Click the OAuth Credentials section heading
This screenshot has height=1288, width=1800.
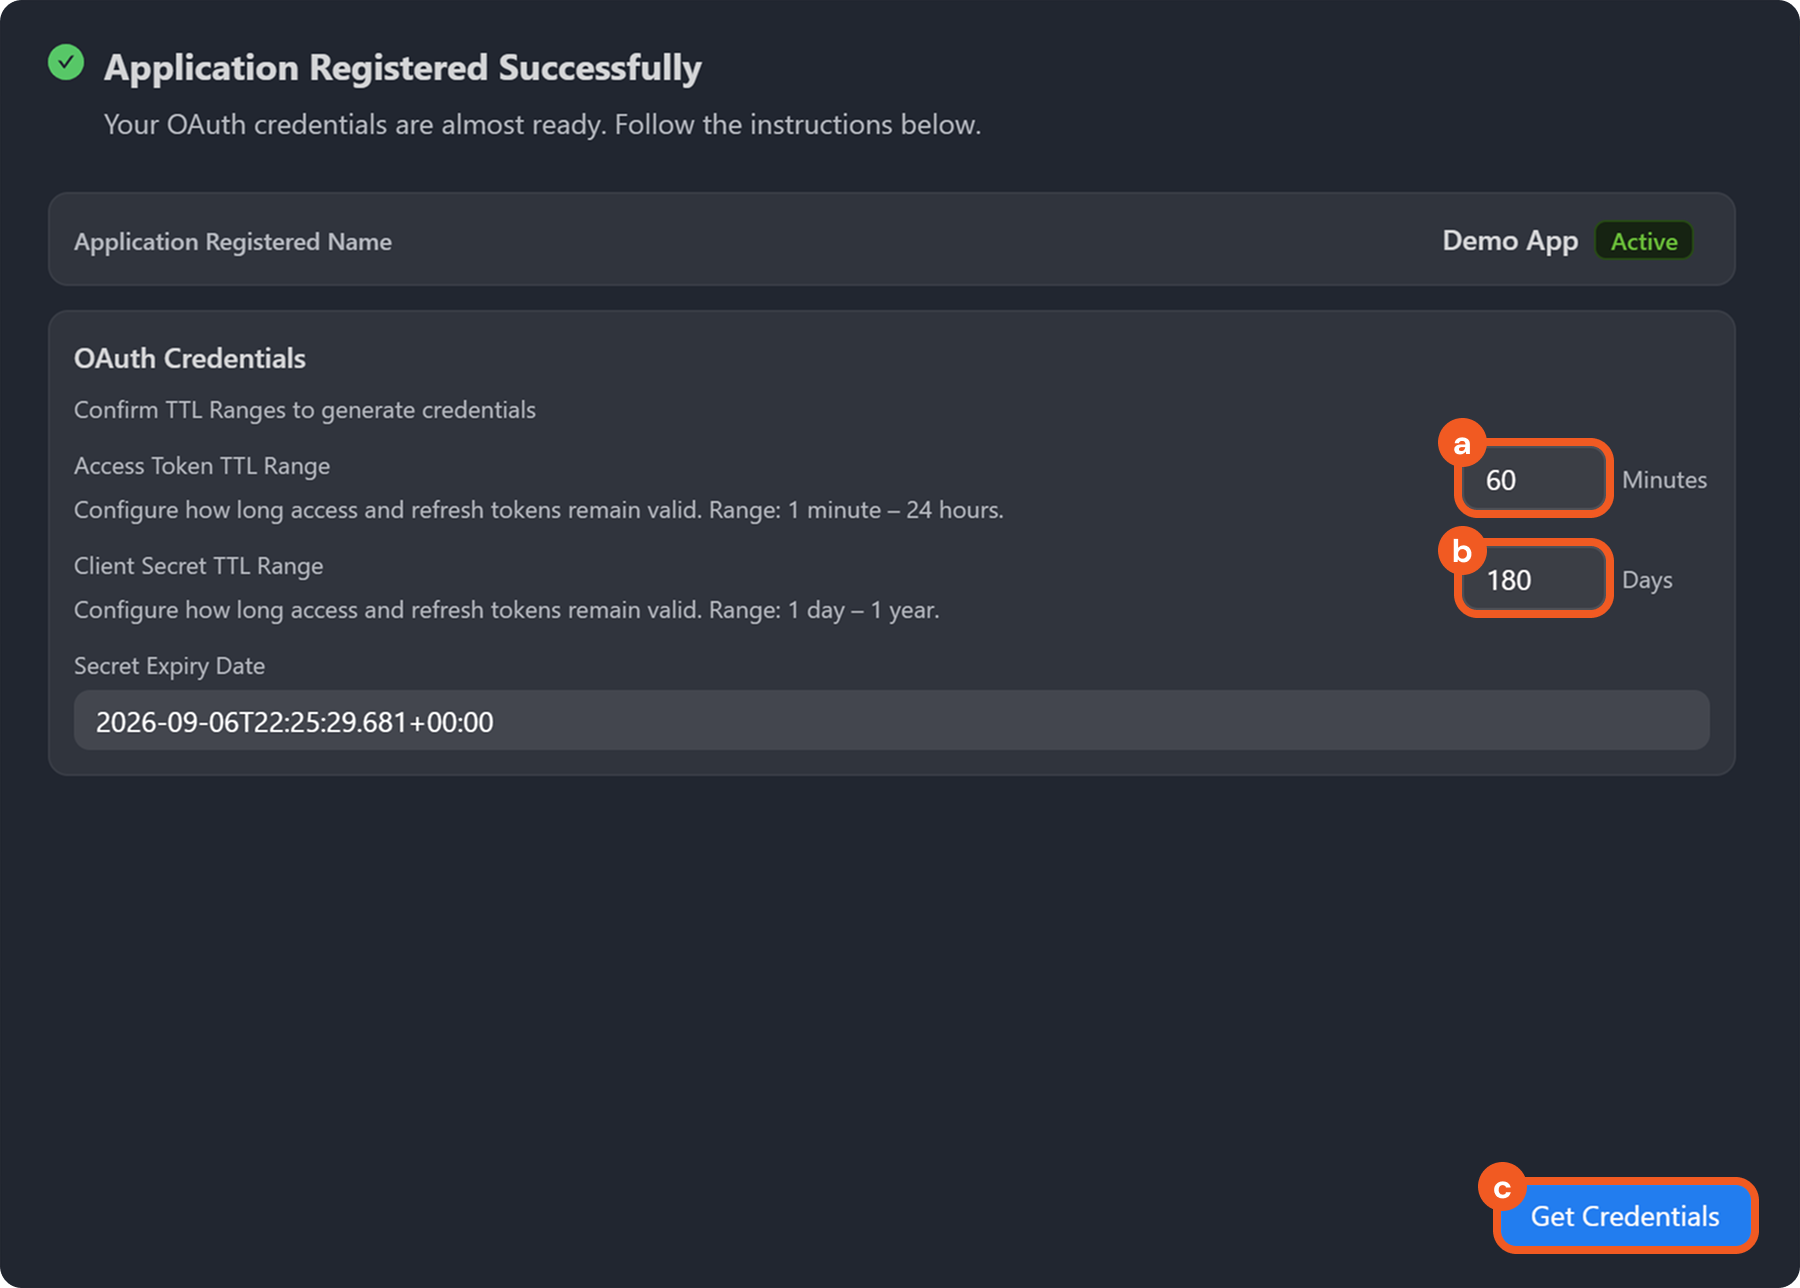[190, 359]
